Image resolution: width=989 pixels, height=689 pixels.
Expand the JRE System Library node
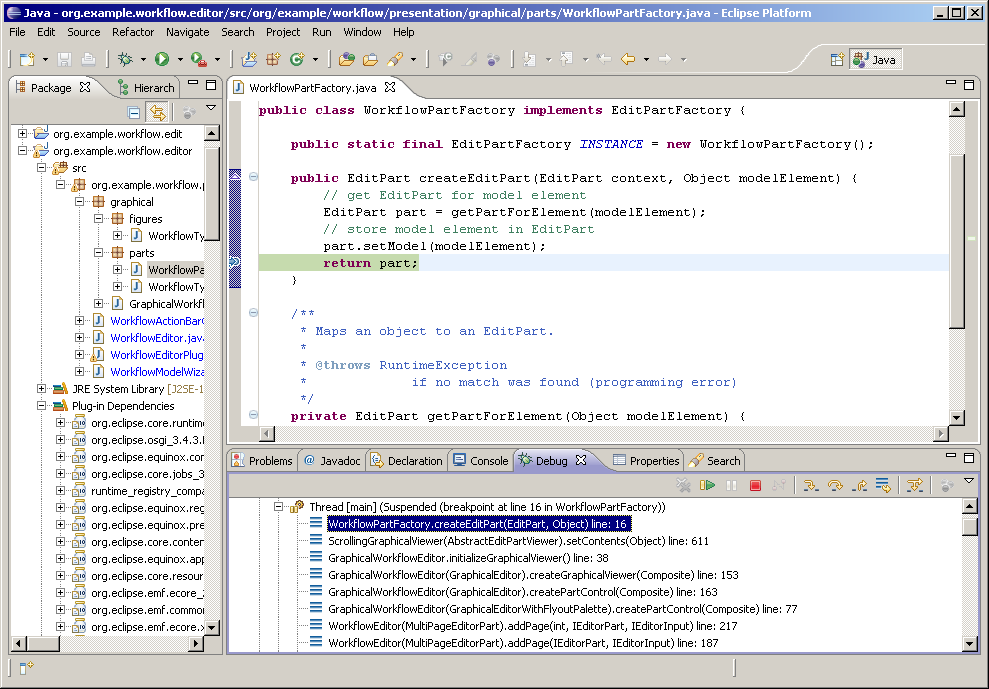[x=41, y=389]
